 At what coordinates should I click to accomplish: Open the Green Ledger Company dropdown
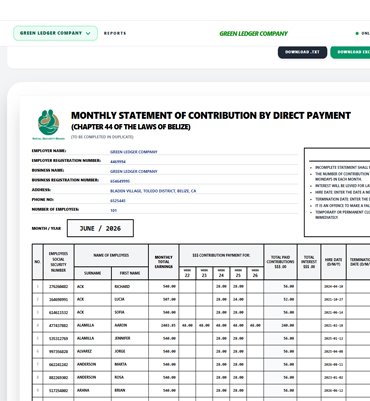pyautogui.click(x=55, y=33)
